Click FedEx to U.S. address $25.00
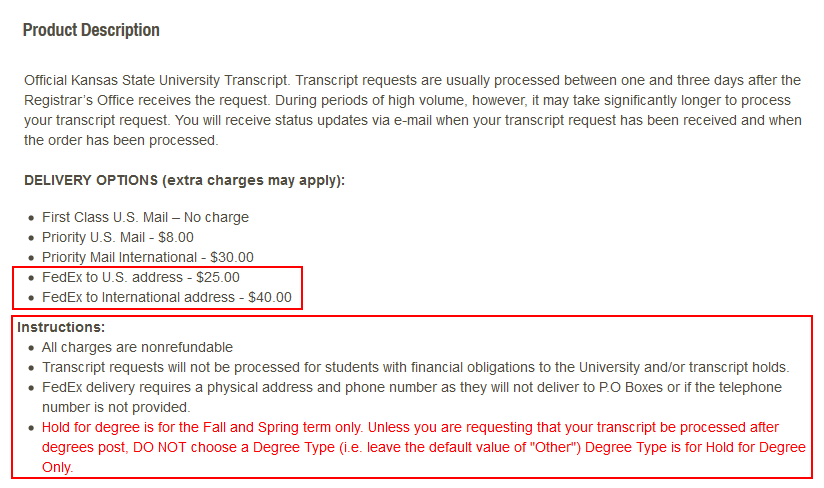 (x=141, y=277)
